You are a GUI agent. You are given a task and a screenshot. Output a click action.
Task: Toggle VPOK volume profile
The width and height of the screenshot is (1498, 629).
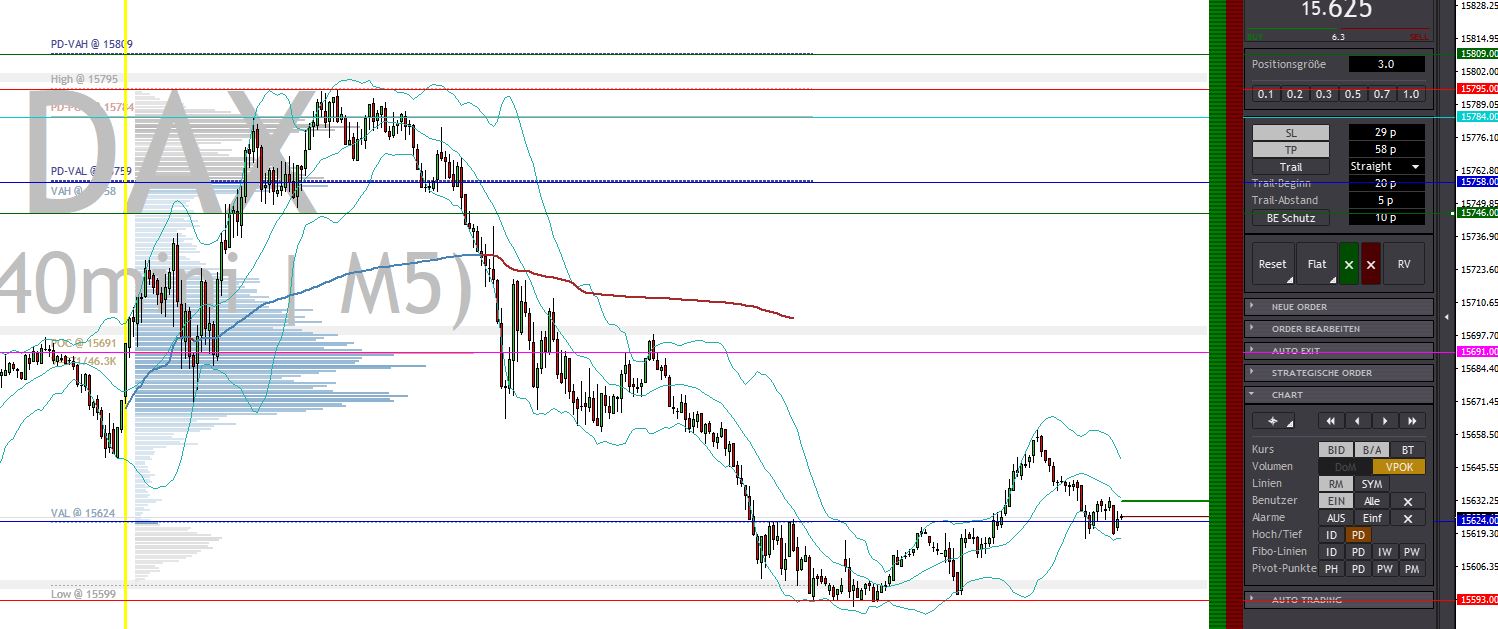pos(1399,467)
